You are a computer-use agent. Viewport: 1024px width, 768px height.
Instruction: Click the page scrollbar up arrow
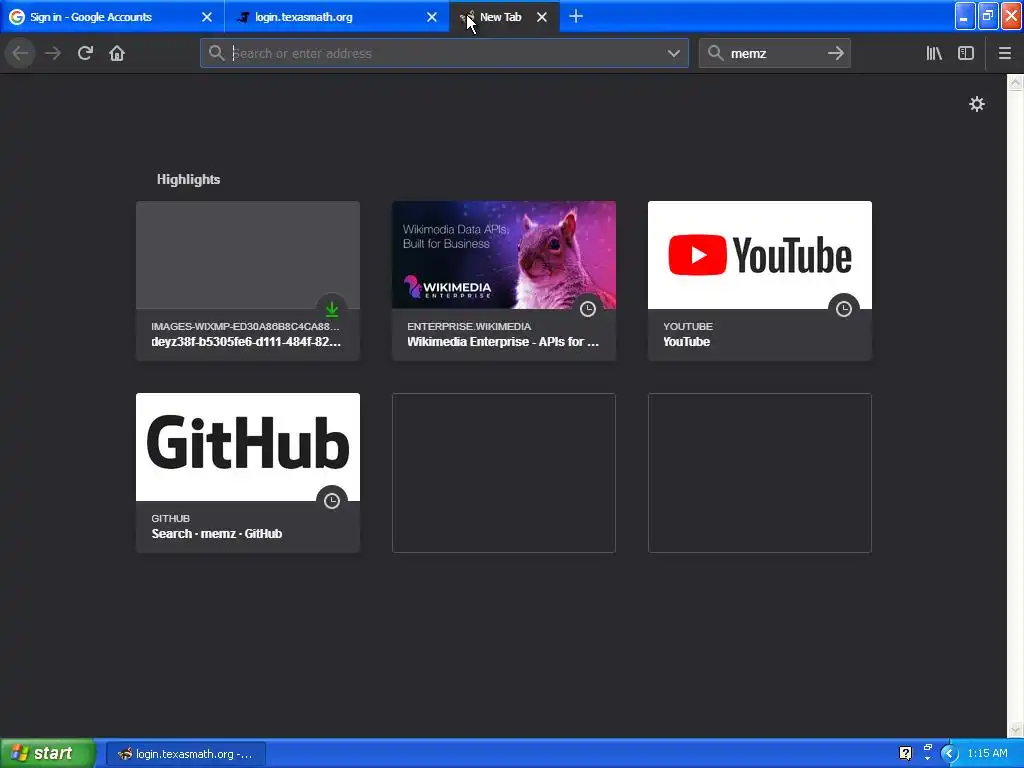[x=1016, y=82]
